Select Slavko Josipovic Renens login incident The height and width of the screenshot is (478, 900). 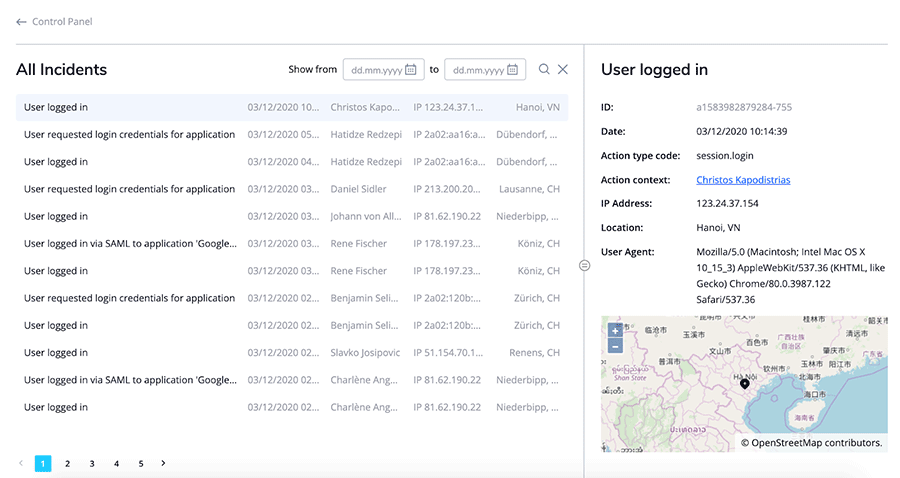pos(291,353)
